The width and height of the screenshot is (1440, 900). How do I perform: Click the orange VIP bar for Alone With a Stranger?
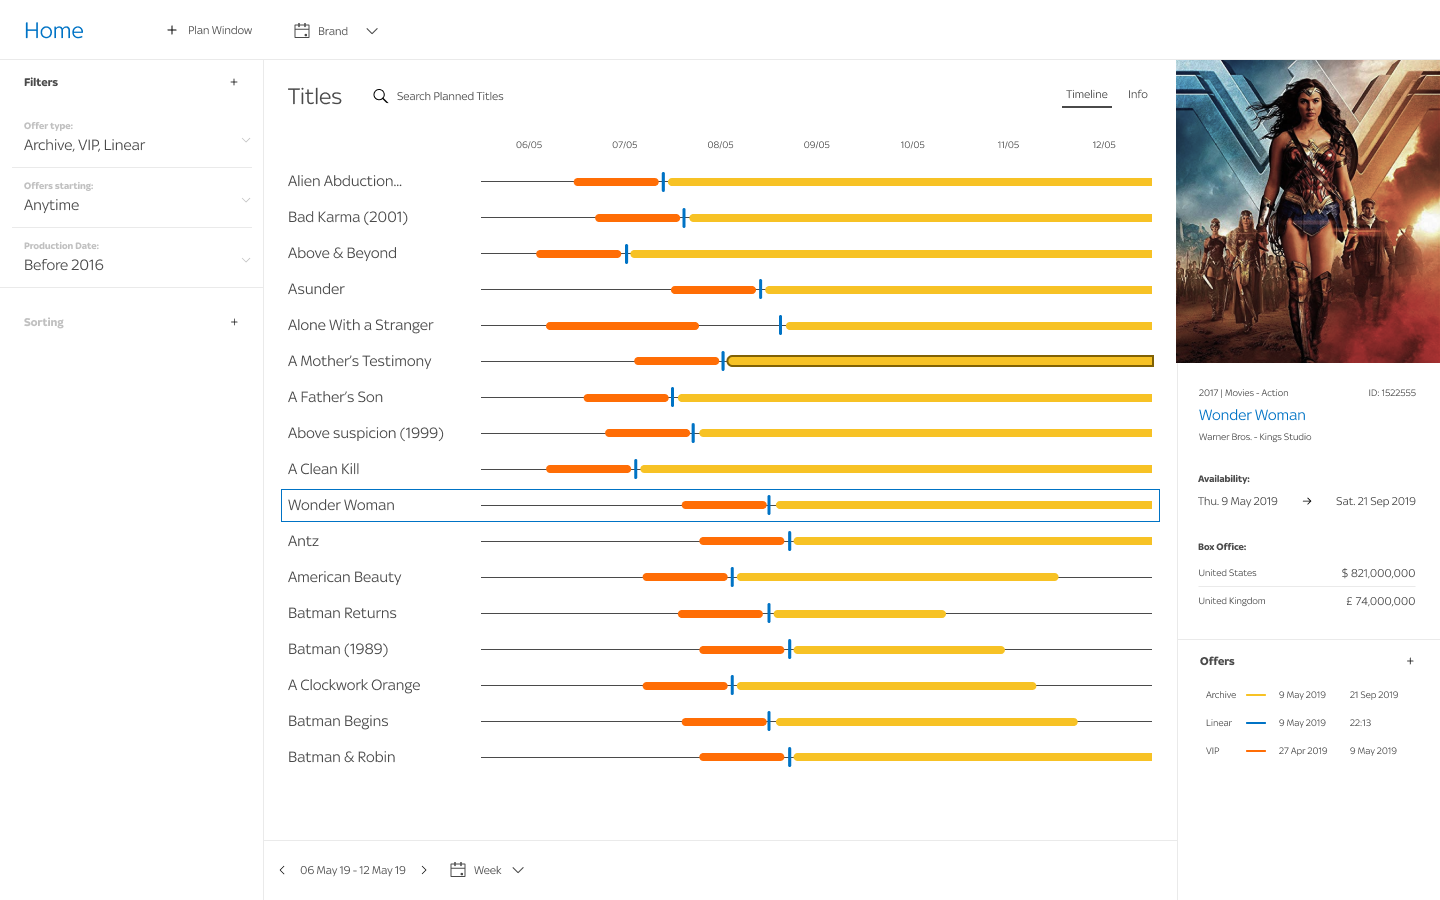pyautogui.click(x=622, y=326)
